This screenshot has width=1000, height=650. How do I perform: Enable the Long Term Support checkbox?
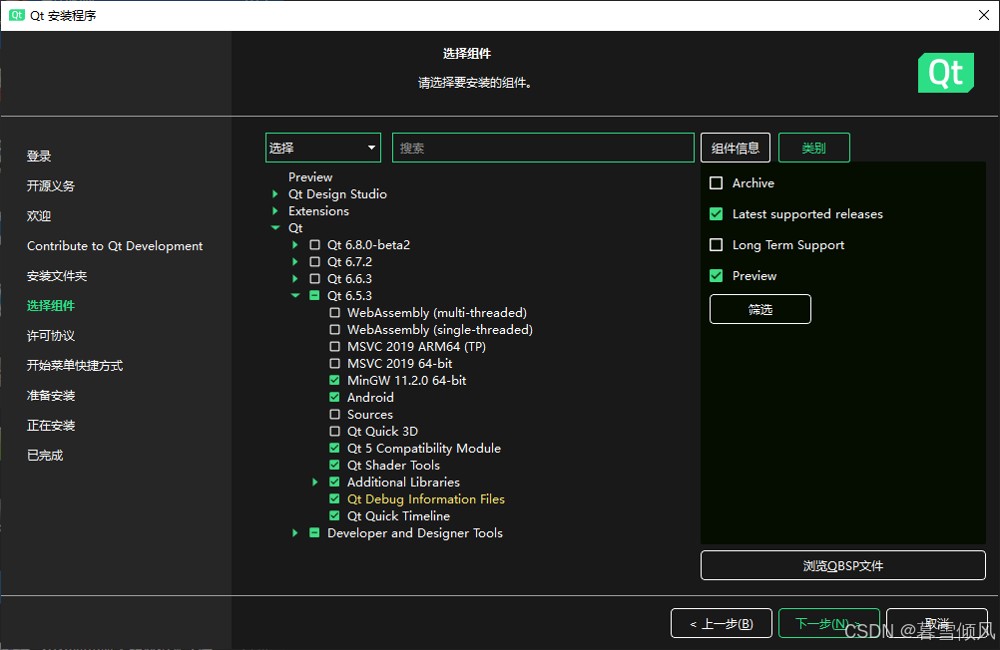[x=716, y=245]
